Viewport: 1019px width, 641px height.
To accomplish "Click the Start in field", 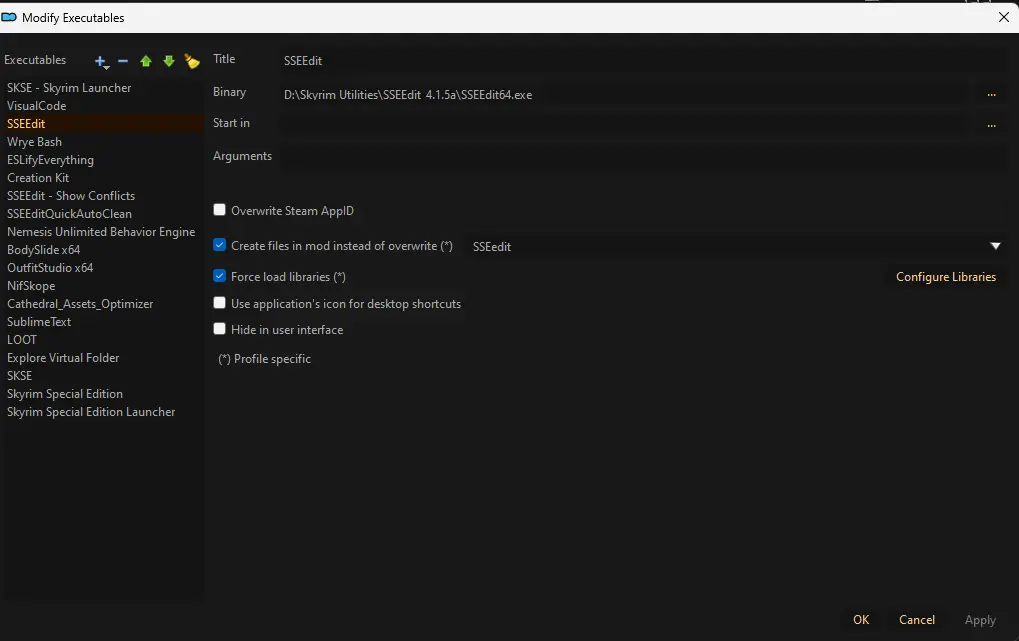I will click(627, 125).
